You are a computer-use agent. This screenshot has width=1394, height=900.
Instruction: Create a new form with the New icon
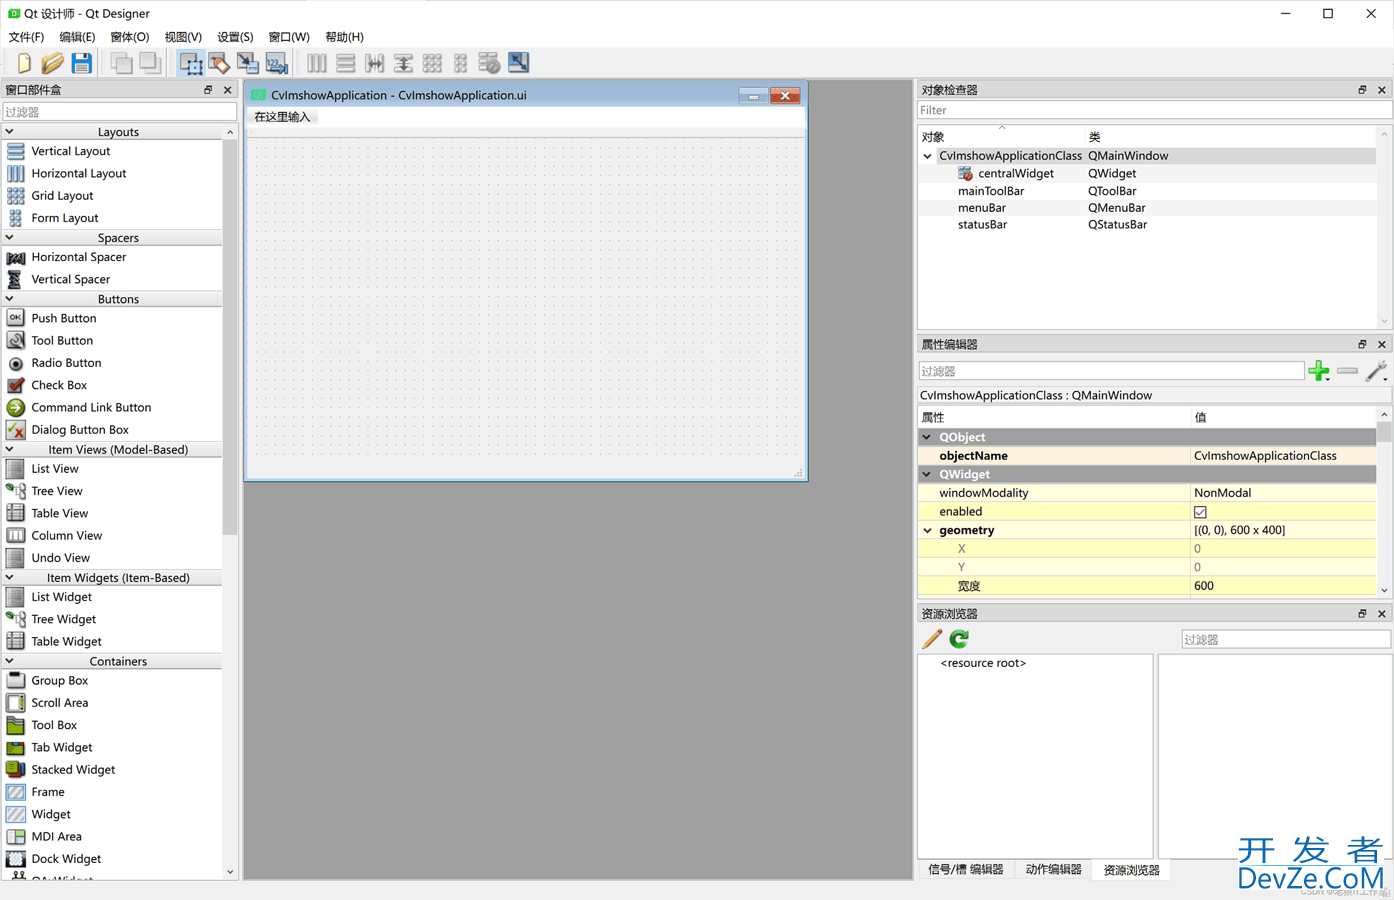24,63
